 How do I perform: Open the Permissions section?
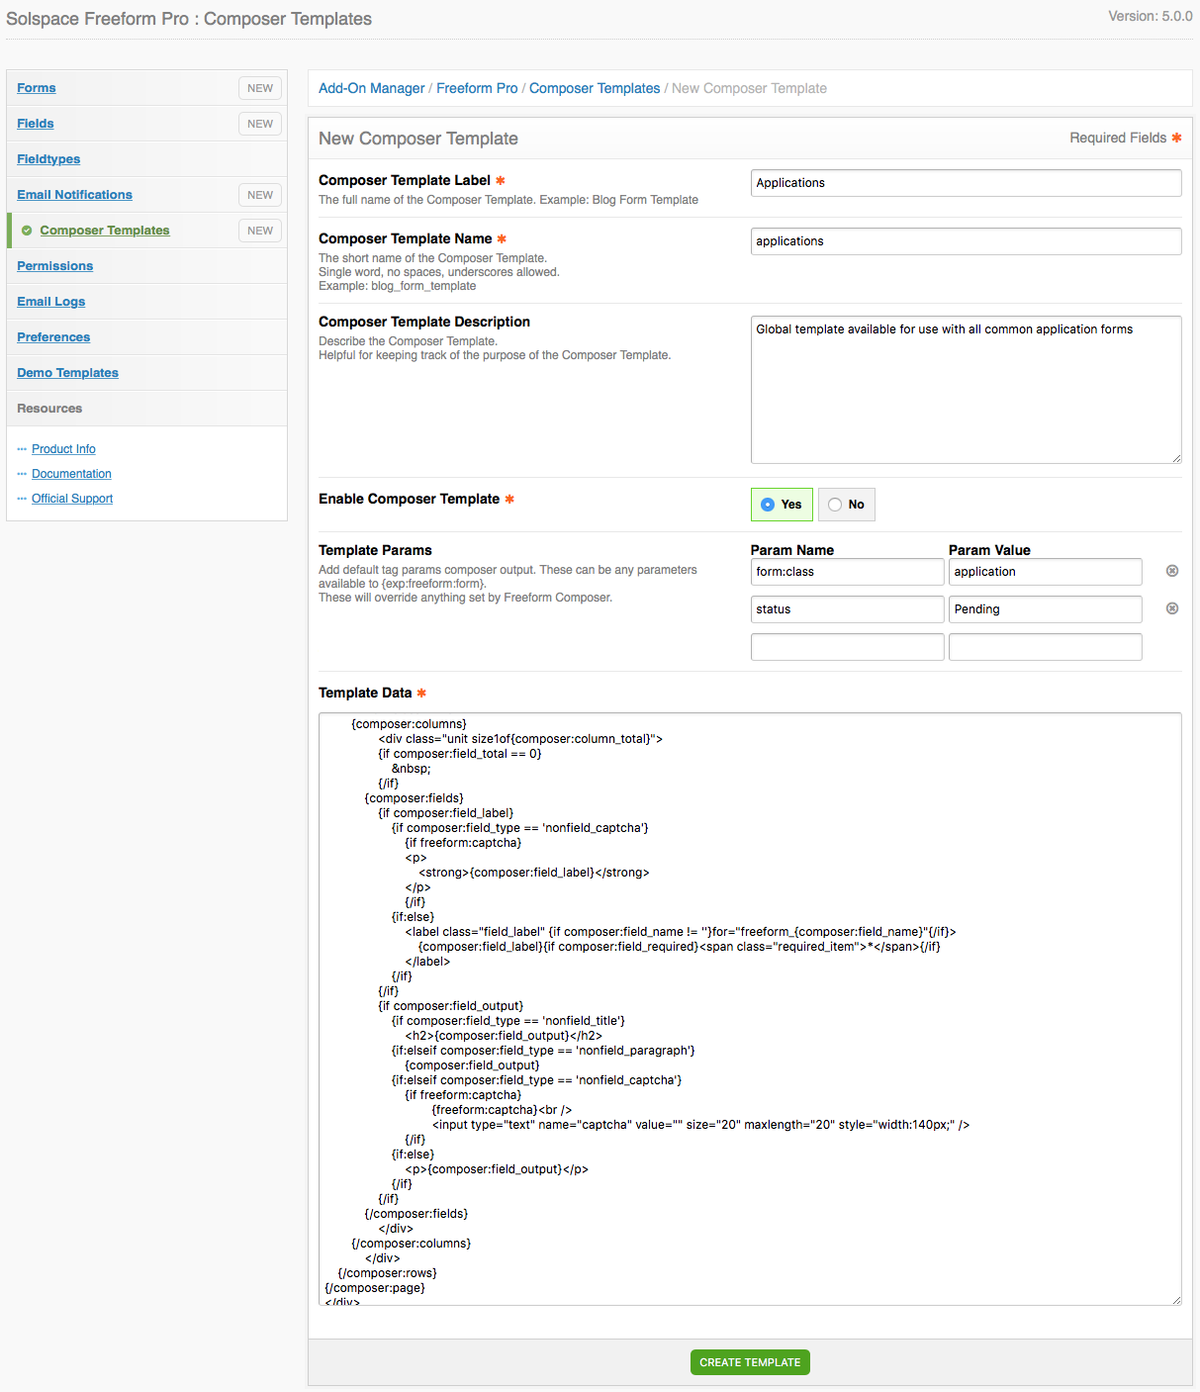coord(55,266)
